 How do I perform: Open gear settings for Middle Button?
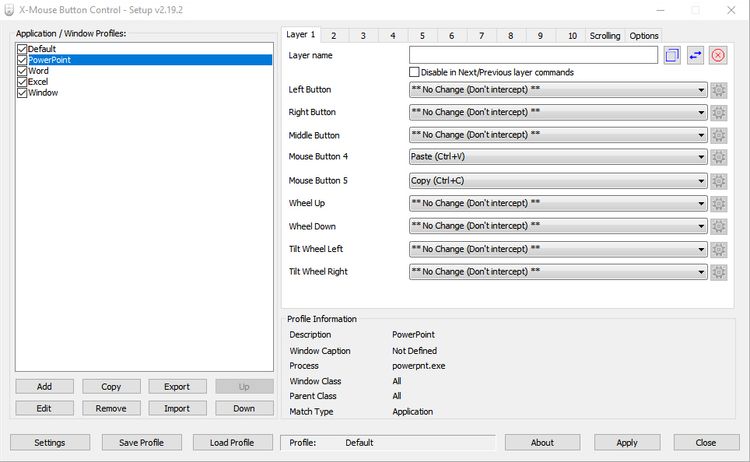(x=718, y=135)
